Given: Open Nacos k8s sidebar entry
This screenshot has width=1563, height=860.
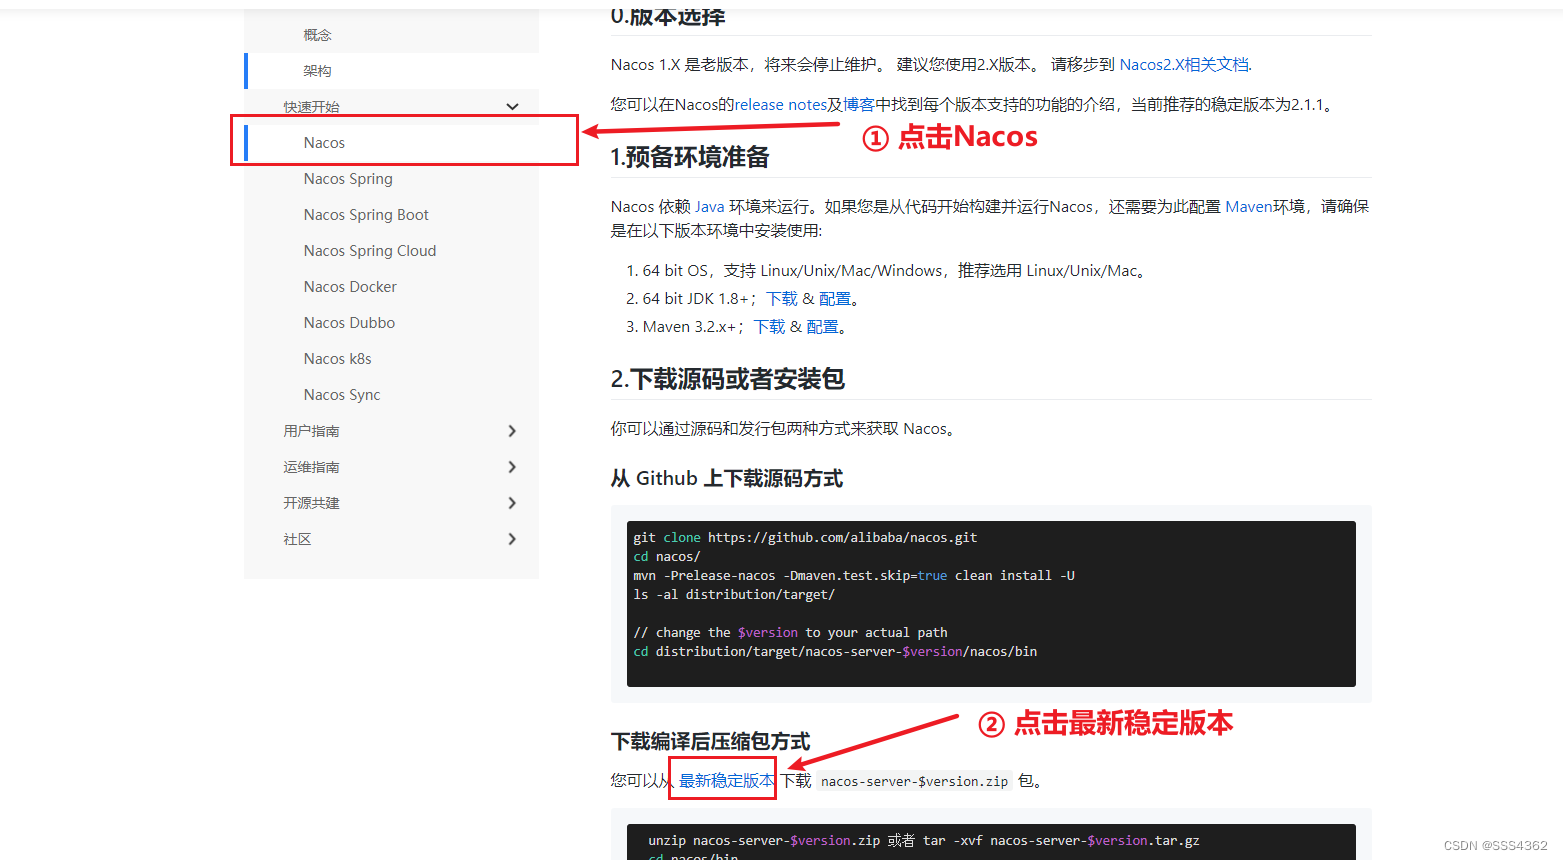Looking at the screenshot, I should click(337, 359).
